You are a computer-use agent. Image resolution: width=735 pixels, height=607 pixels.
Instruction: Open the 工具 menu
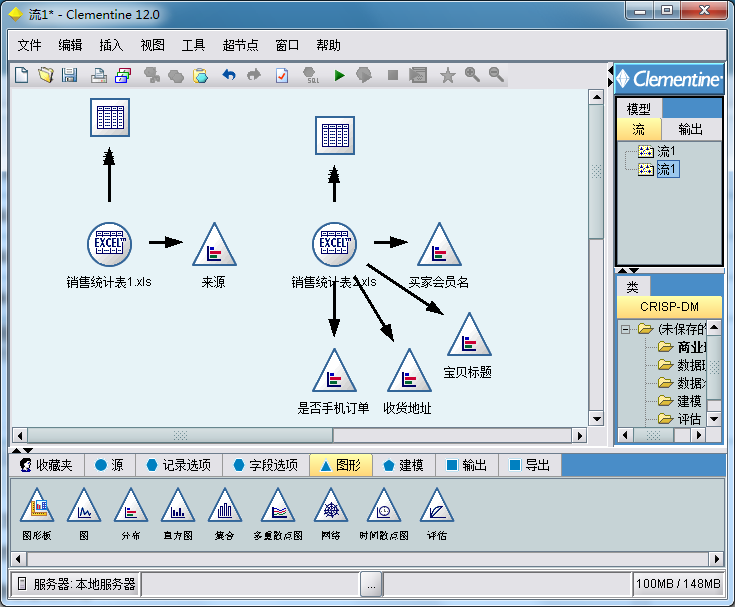pos(193,45)
